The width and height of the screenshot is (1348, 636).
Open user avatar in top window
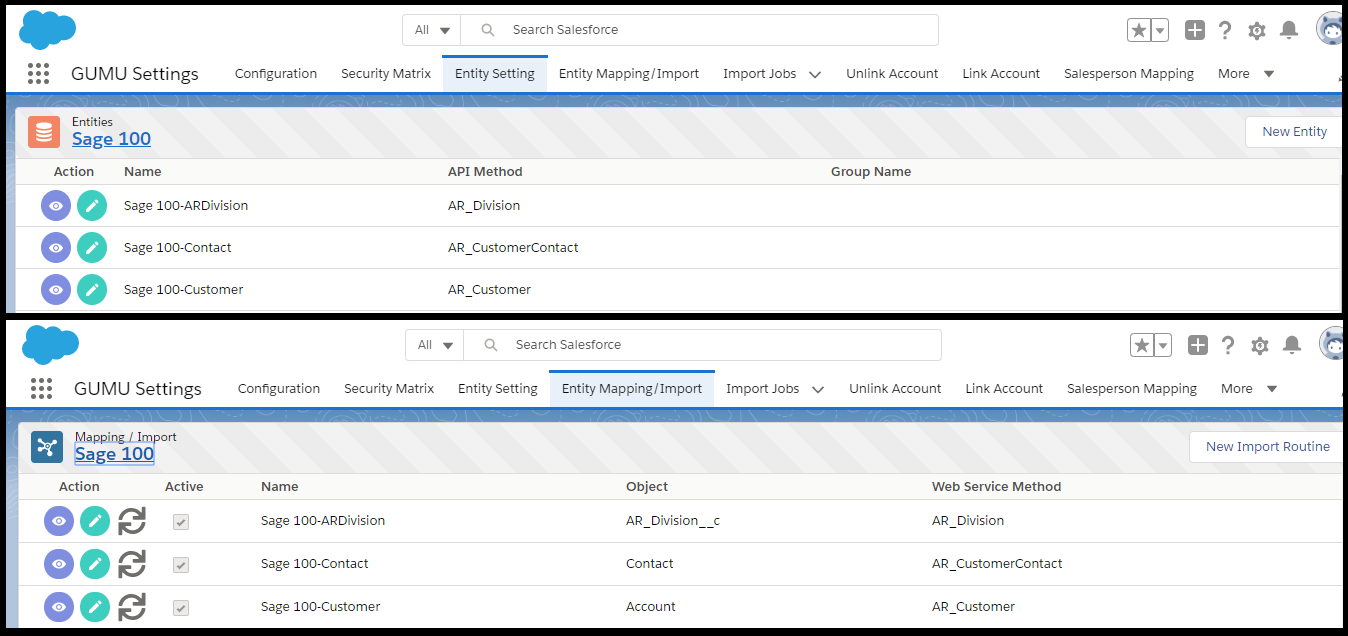click(1331, 30)
